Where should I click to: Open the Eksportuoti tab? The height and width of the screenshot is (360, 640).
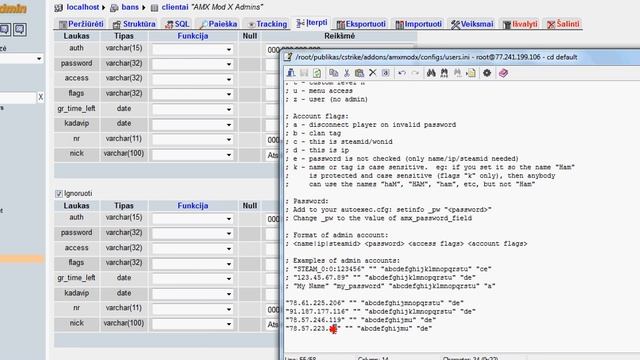coord(361,24)
